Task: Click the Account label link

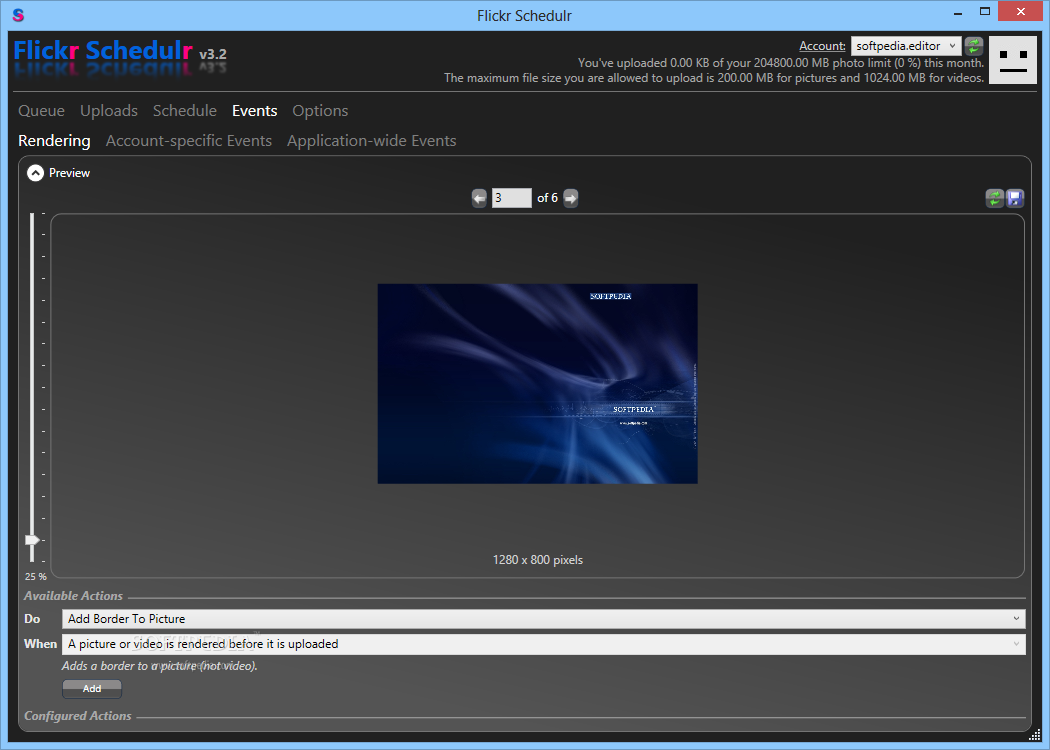Action: click(x=822, y=46)
